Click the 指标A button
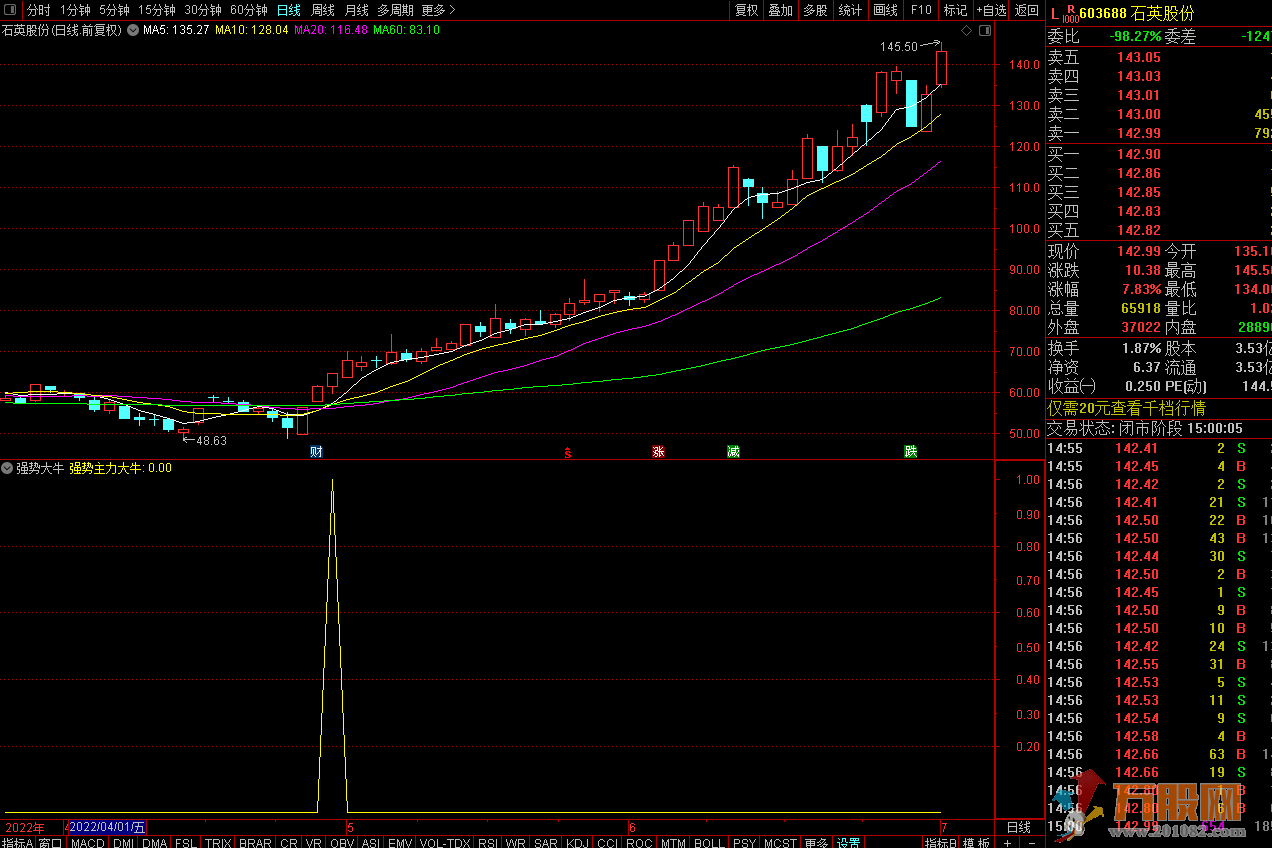 (17, 843)
